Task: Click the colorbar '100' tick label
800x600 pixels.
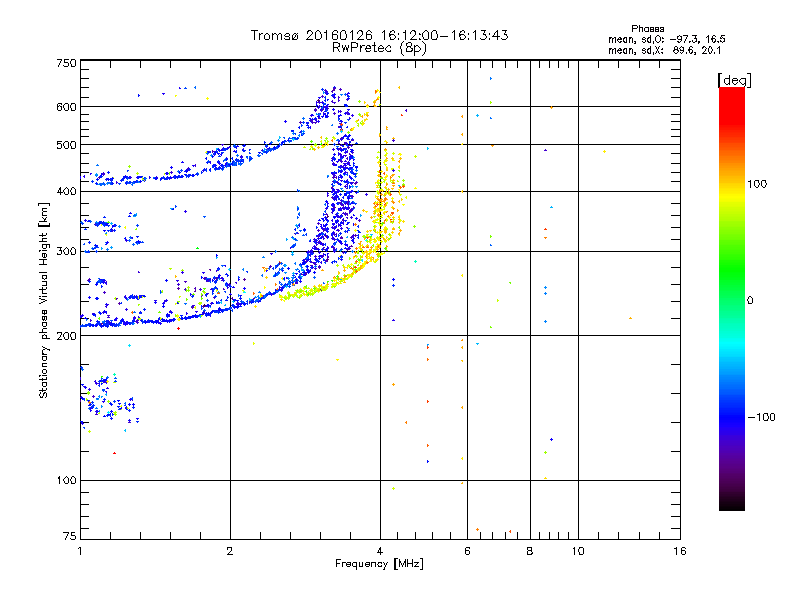Action: (757, 184)
